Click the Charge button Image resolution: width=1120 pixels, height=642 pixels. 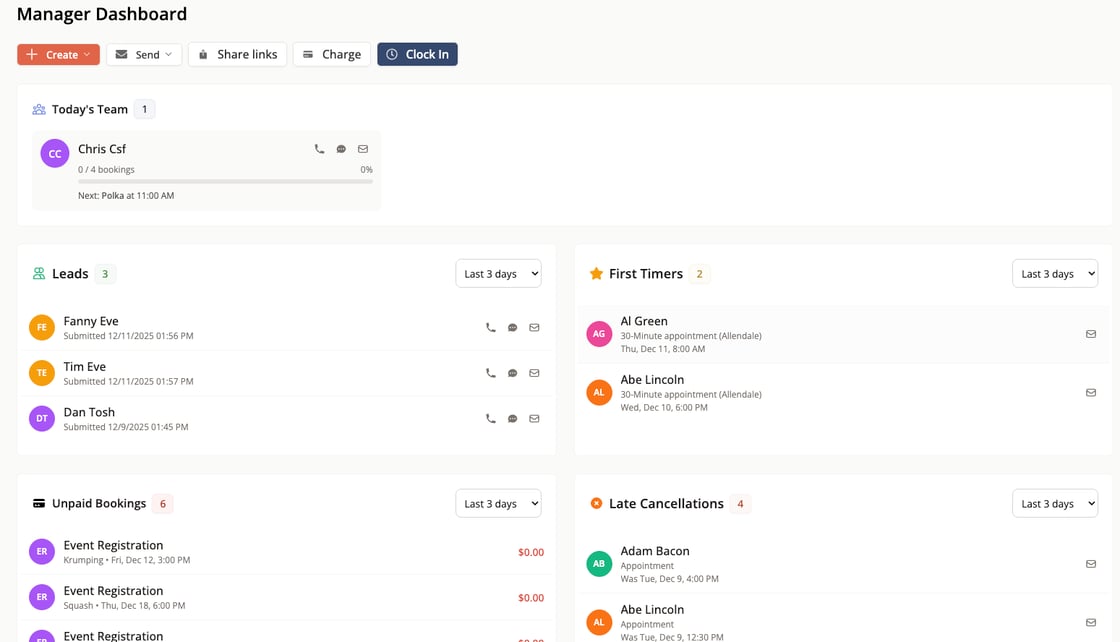tap(331, 54)
